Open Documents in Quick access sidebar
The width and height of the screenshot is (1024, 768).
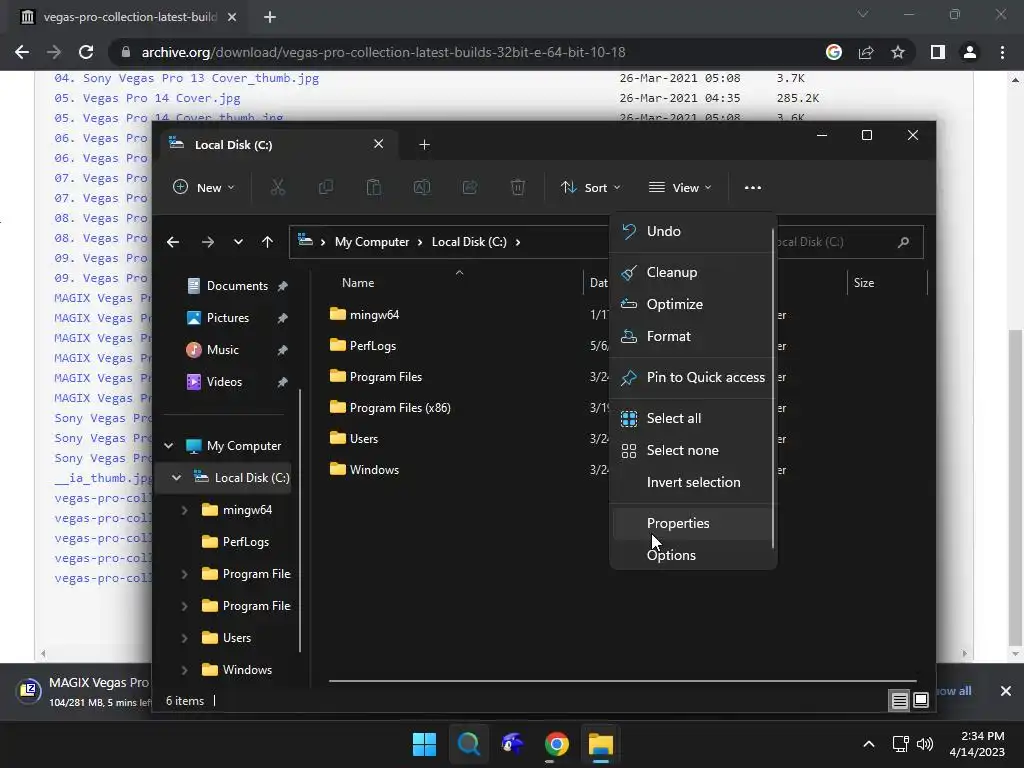point(237,286)
